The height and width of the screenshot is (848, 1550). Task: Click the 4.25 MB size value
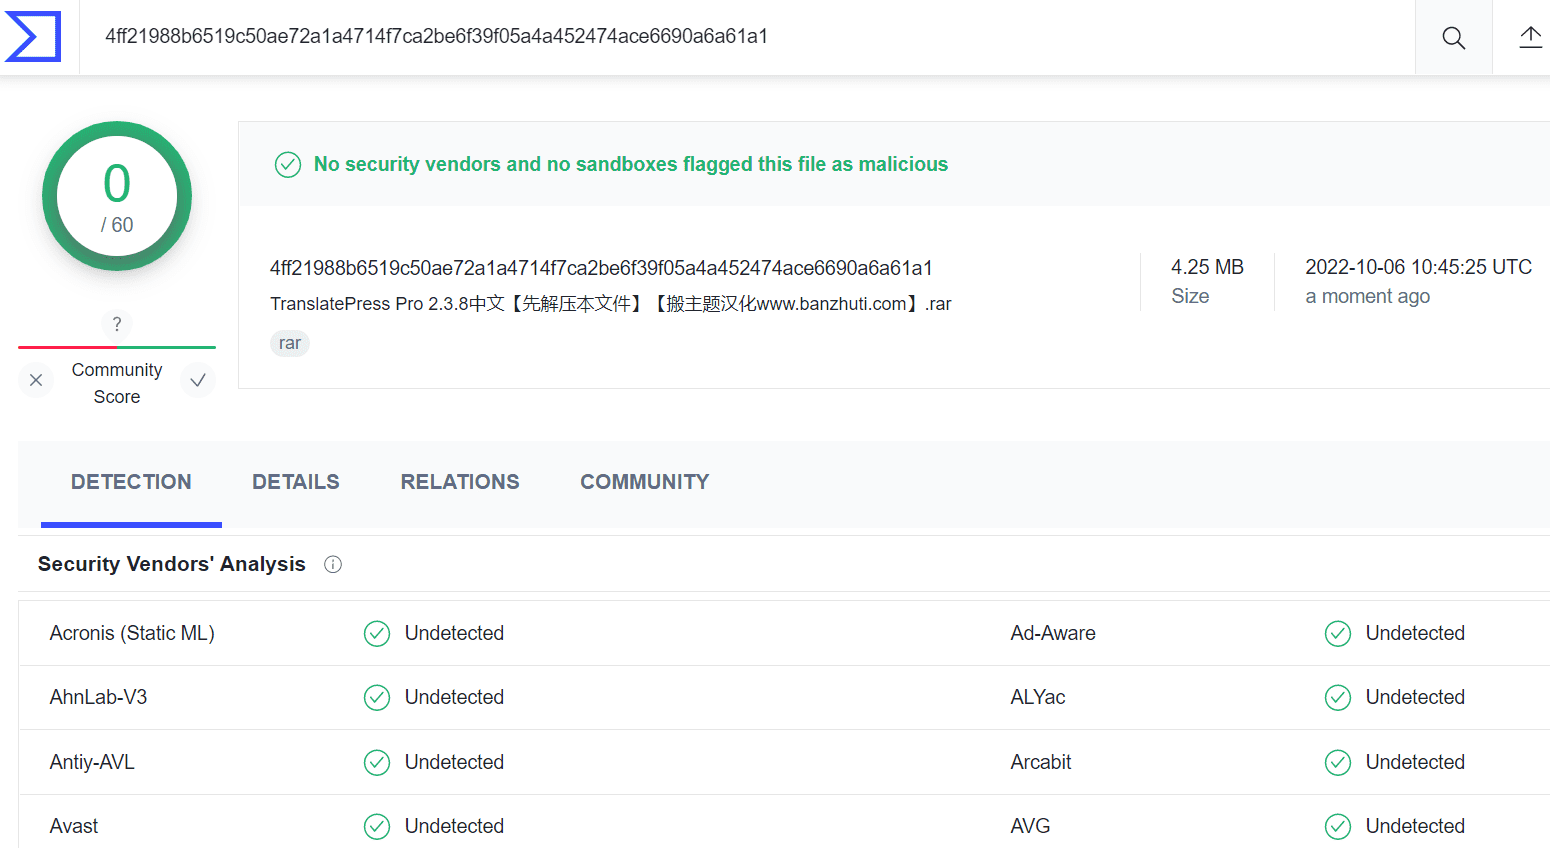point(1207,267)
